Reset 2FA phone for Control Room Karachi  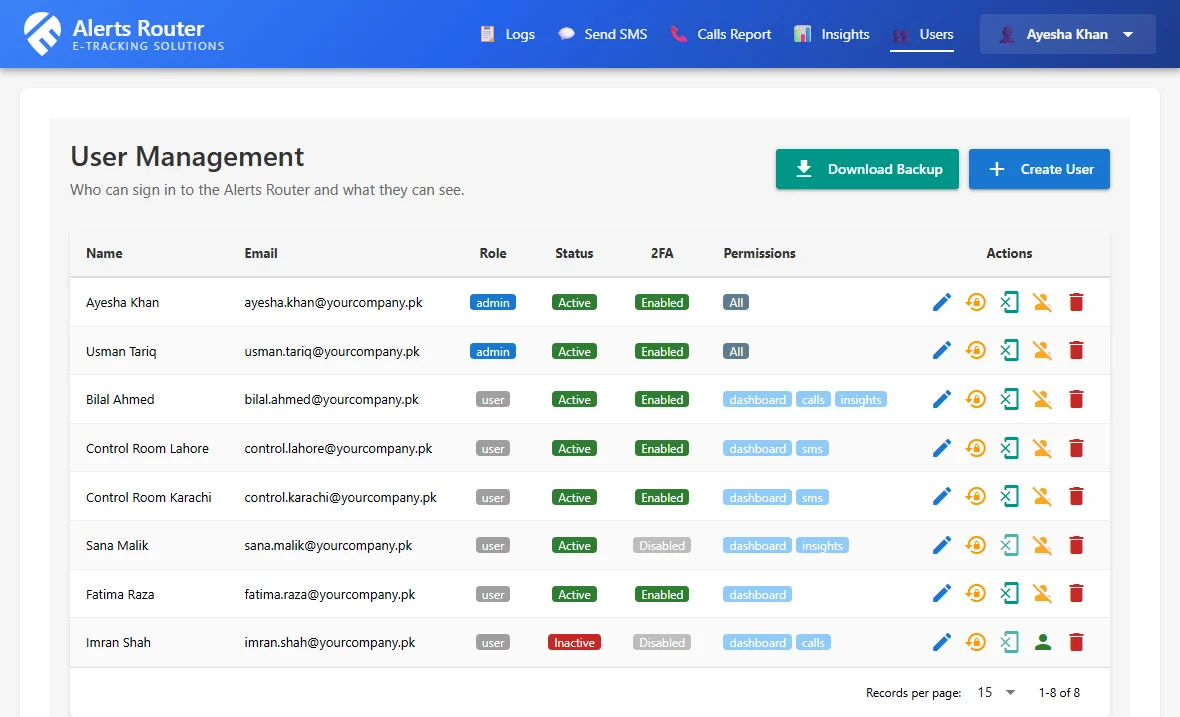pos(1009,497)
